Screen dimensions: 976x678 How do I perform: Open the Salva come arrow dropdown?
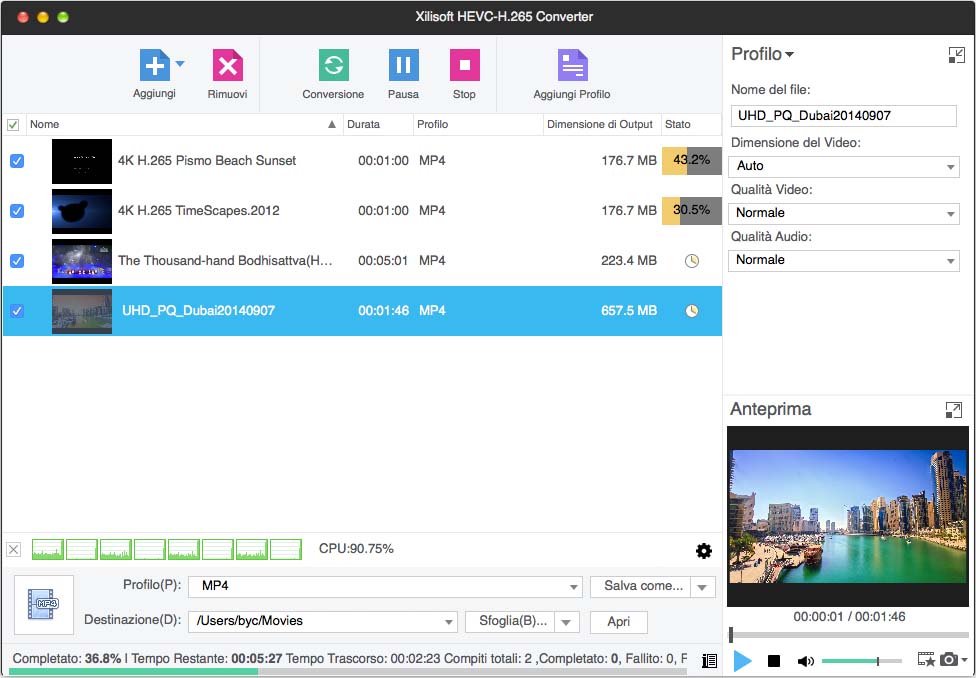pyautogui.click(x=703, y=586)
